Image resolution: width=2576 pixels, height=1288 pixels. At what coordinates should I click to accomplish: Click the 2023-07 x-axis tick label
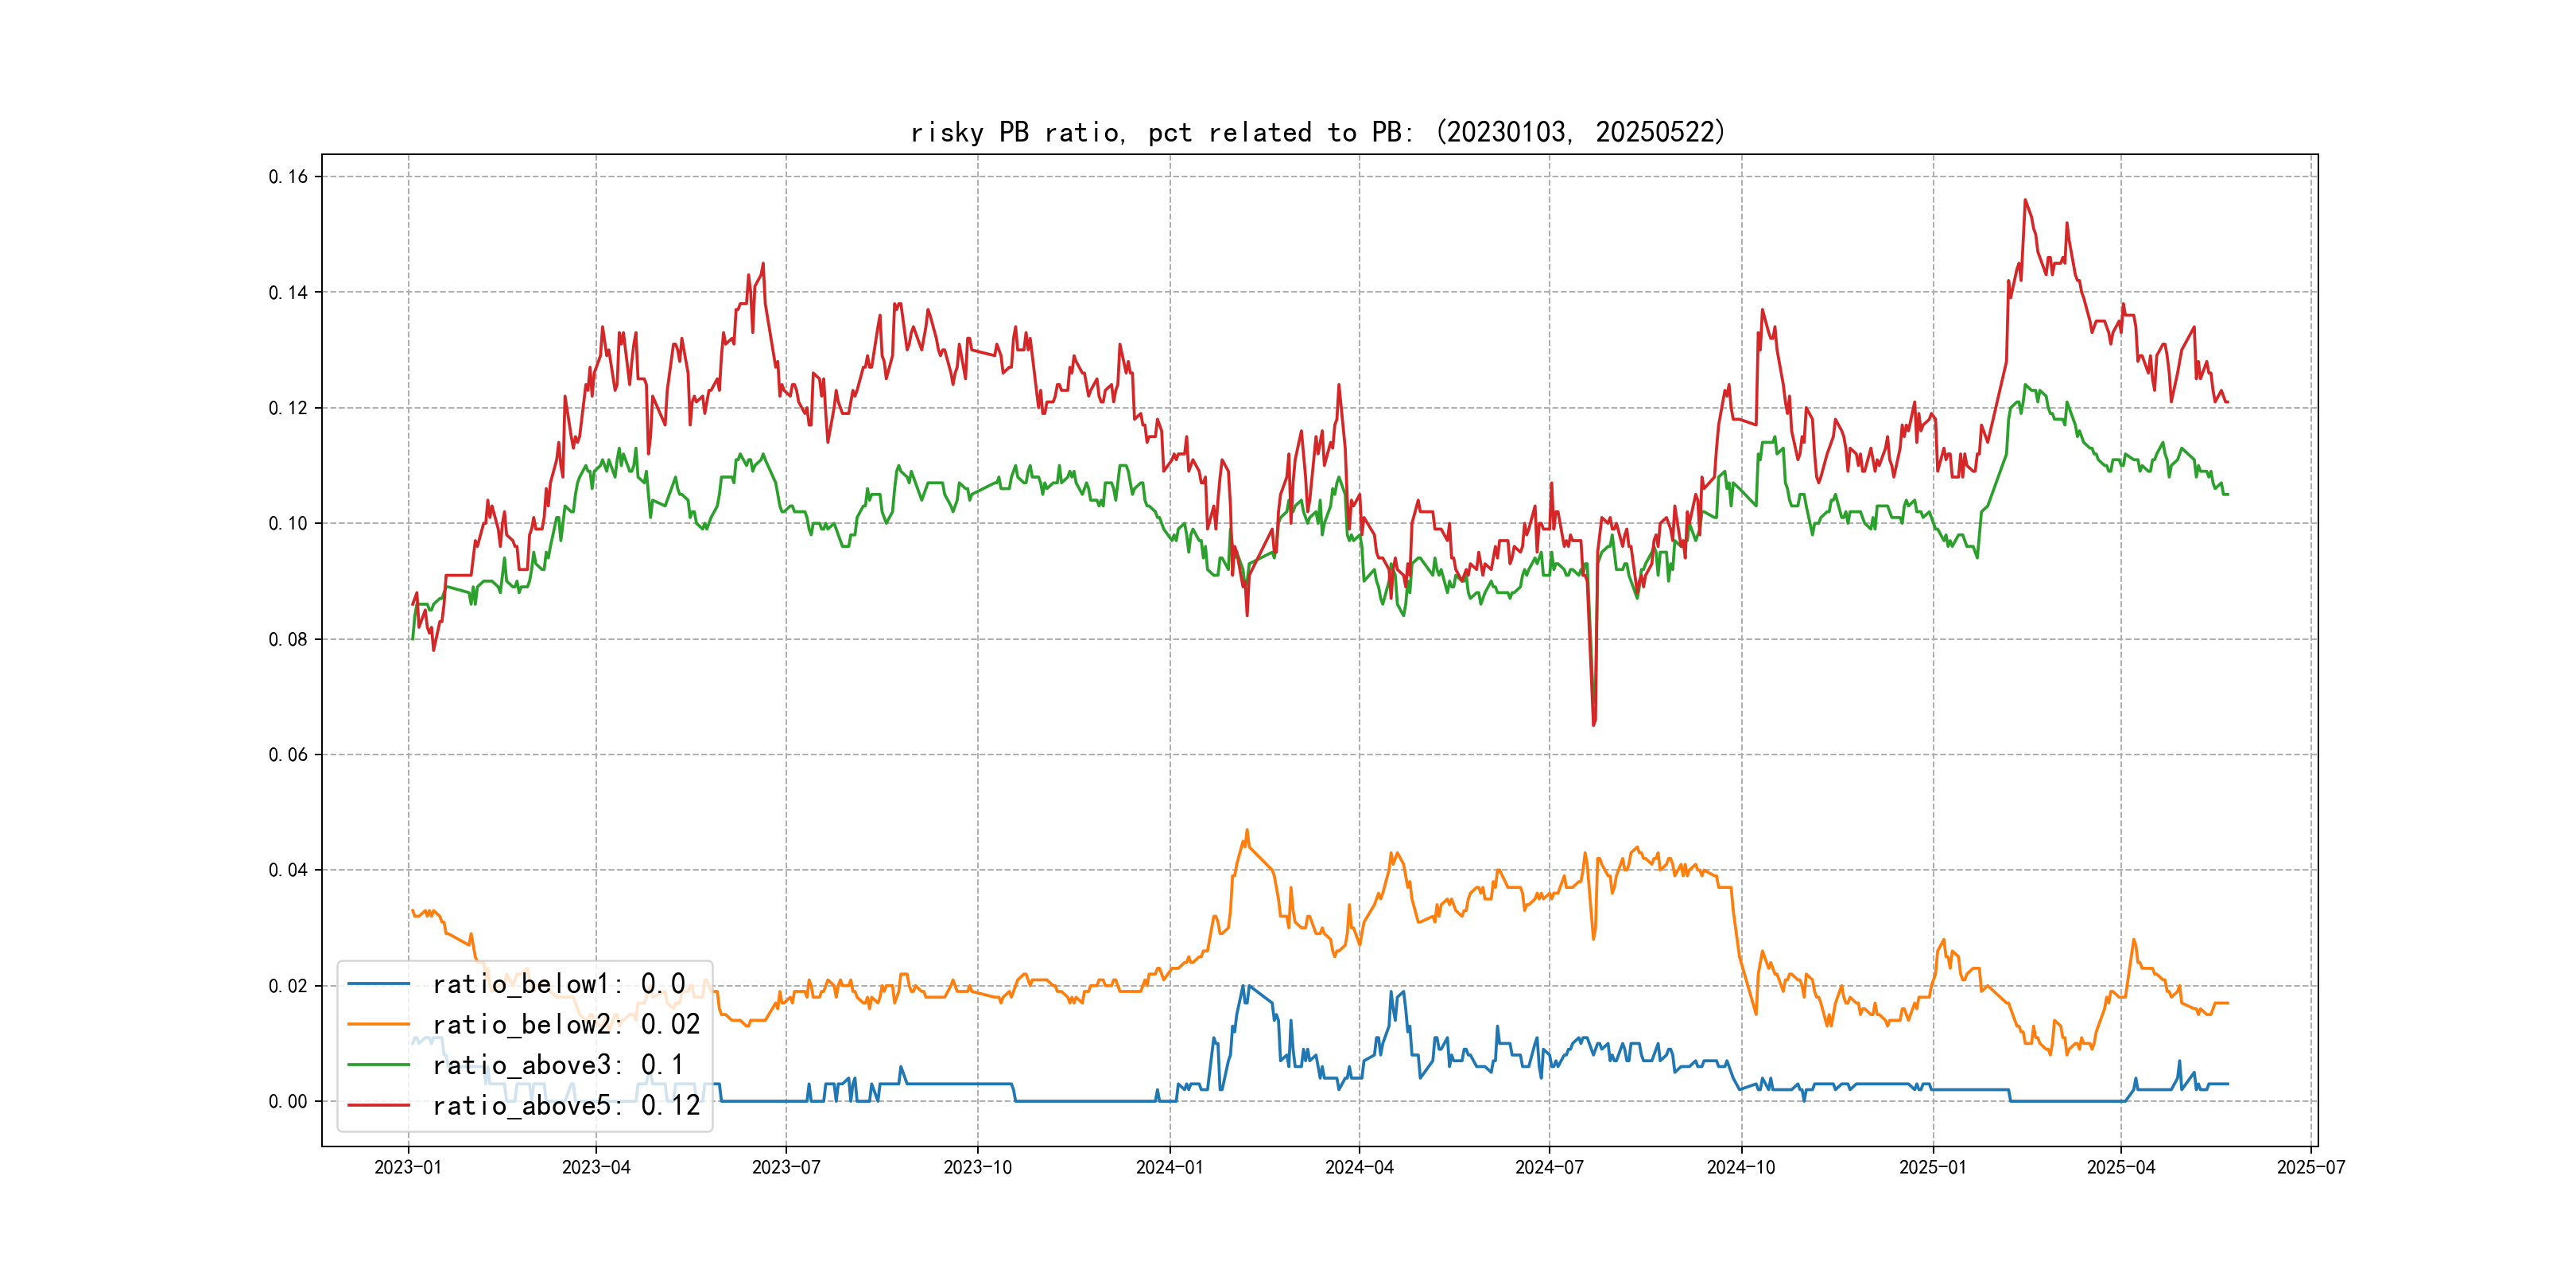coord(786,1167)
